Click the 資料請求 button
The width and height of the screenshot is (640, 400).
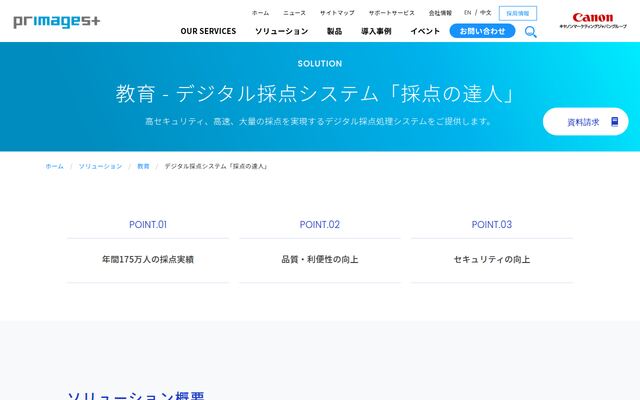click(585, 122)
